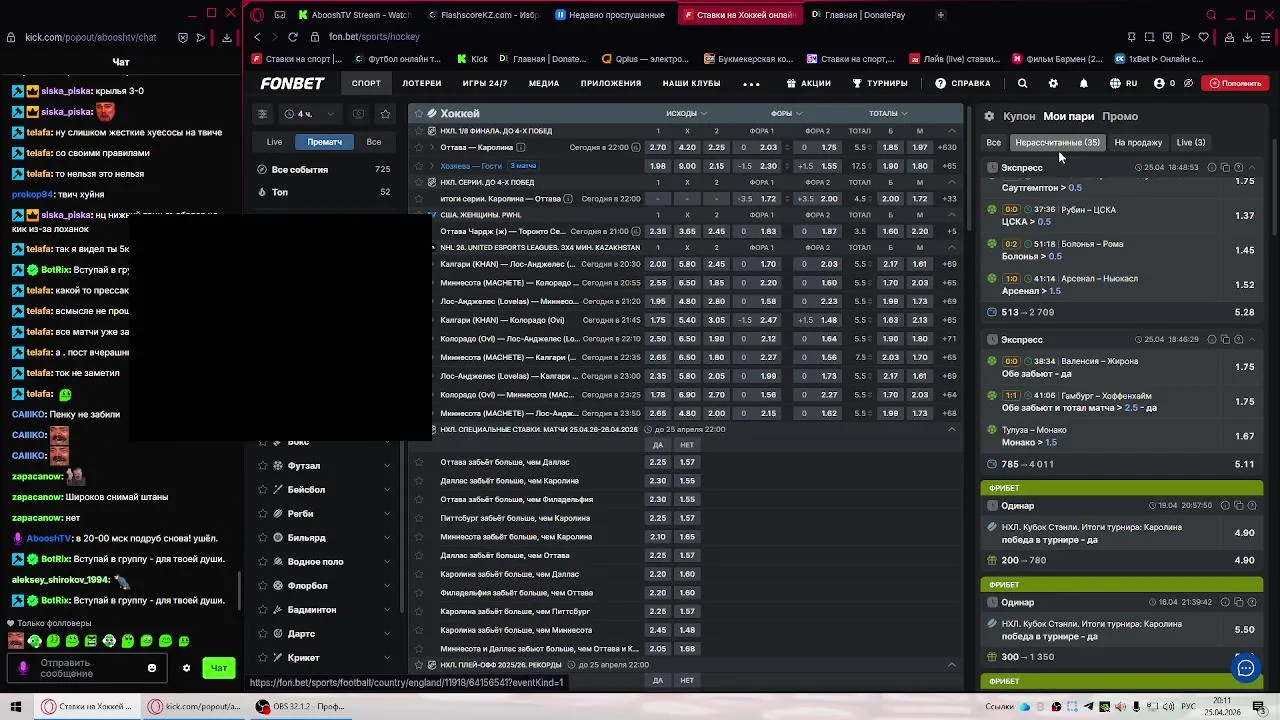Filter bets by На продажу
This screenshot has width=1280, height=720.
(1138, 143)
